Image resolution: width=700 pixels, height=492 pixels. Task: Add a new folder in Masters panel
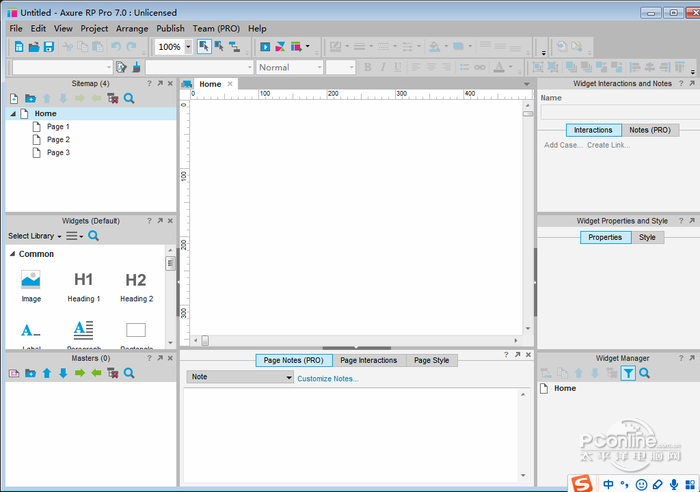coord(30,373)
